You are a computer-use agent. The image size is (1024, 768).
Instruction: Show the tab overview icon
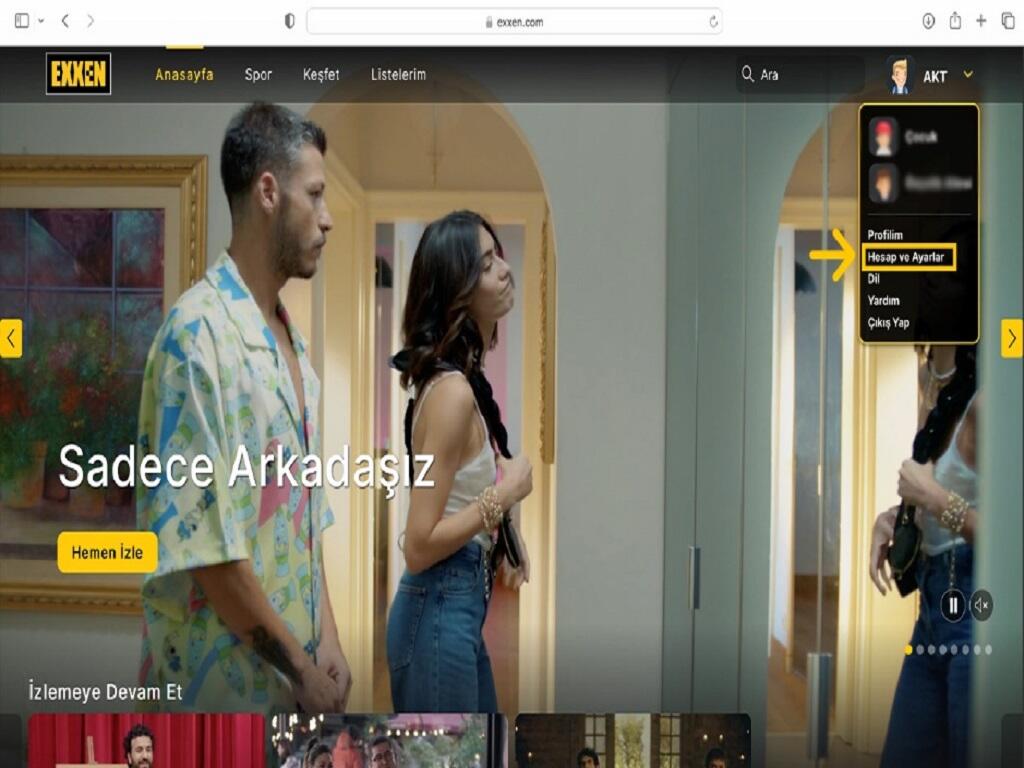click(x=1008, y=21)
